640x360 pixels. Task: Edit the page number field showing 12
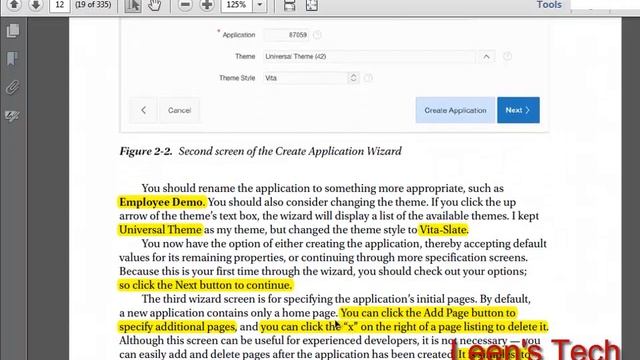tap(60, 5)
